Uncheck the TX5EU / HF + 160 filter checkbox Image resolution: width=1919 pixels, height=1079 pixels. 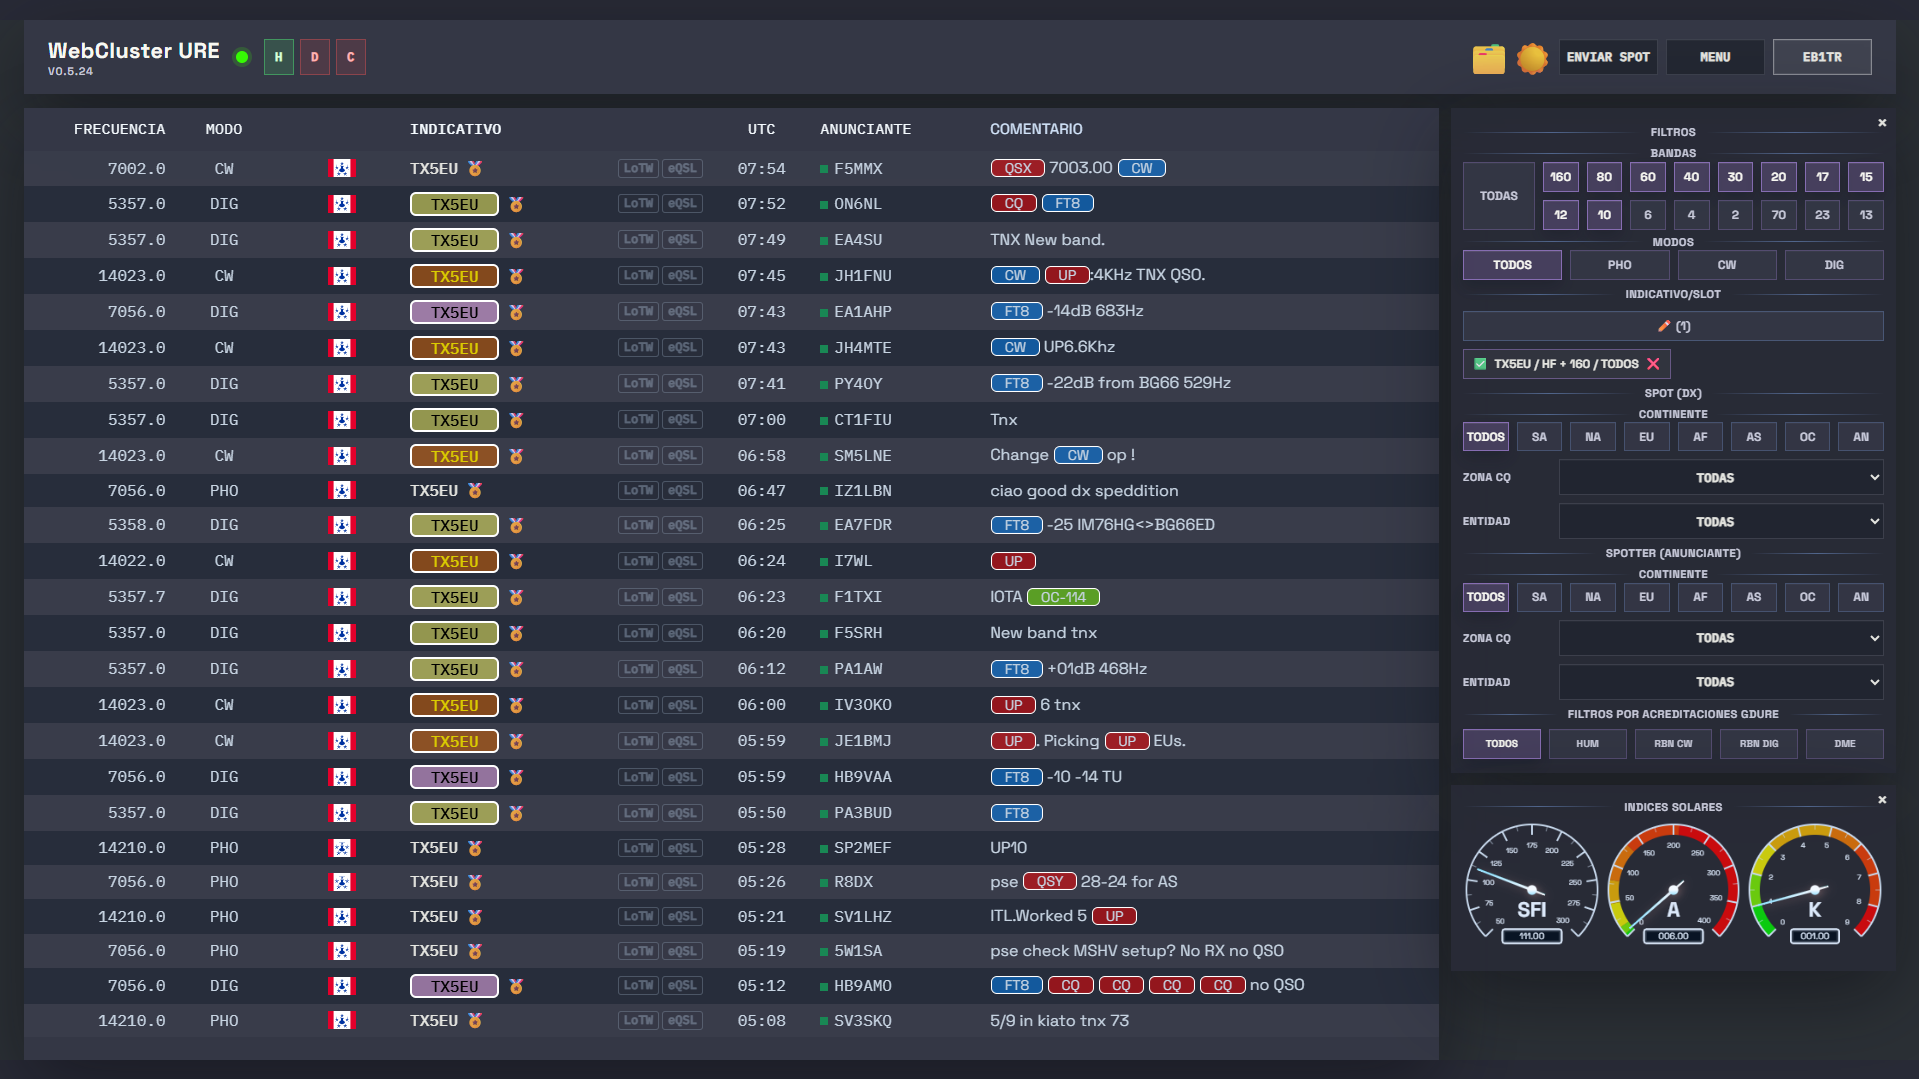click(1480, 364)
